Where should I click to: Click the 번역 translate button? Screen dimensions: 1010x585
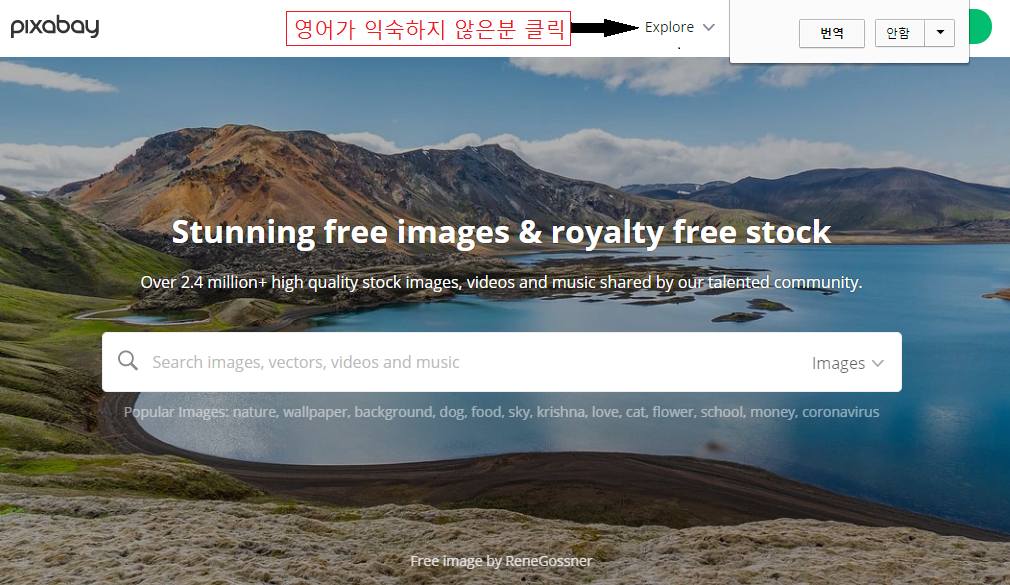[832, 33]
